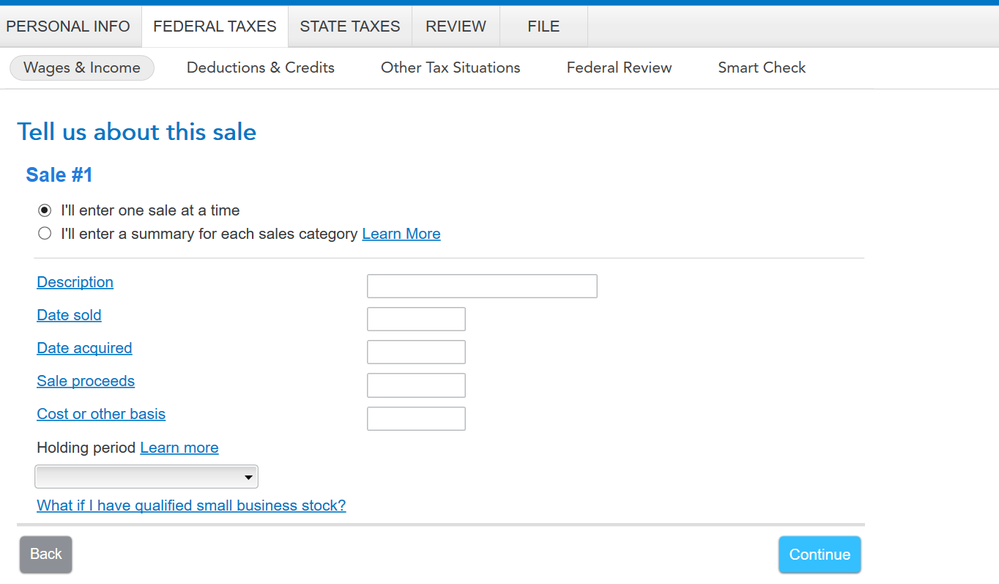Click the Back button

coord(46,554)
